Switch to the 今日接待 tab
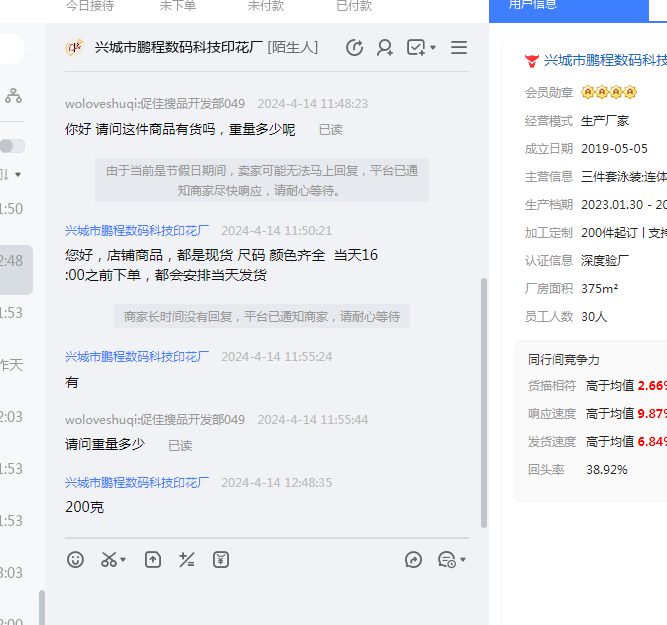667x625 pixels. coord(90,6)
